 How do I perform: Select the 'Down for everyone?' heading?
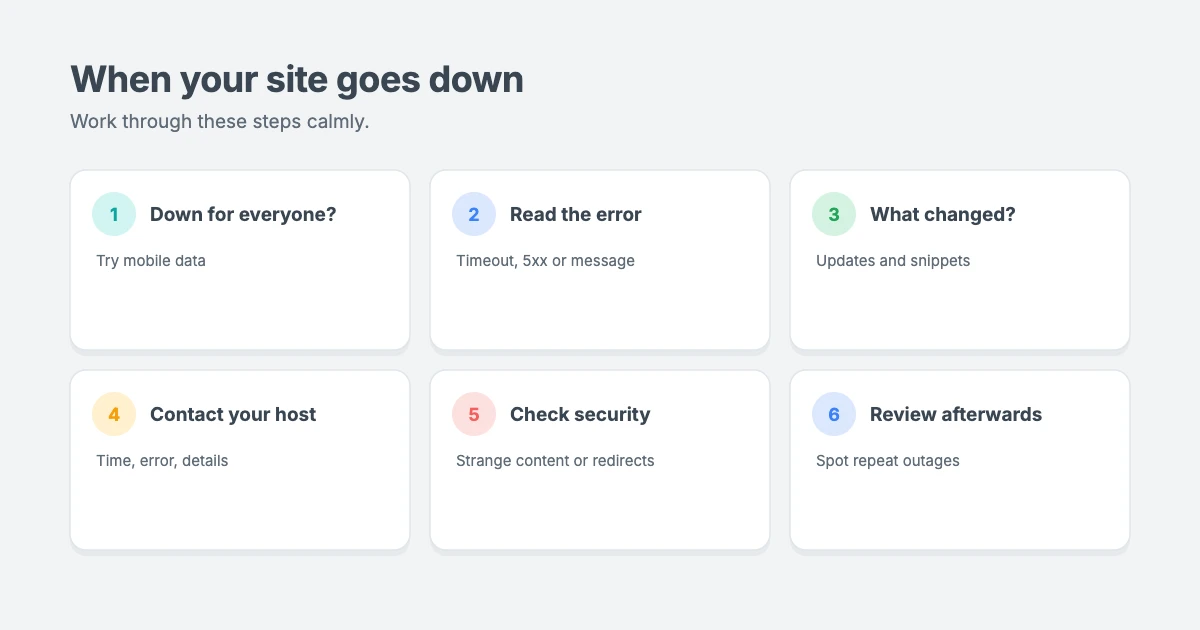click(243, 214)
